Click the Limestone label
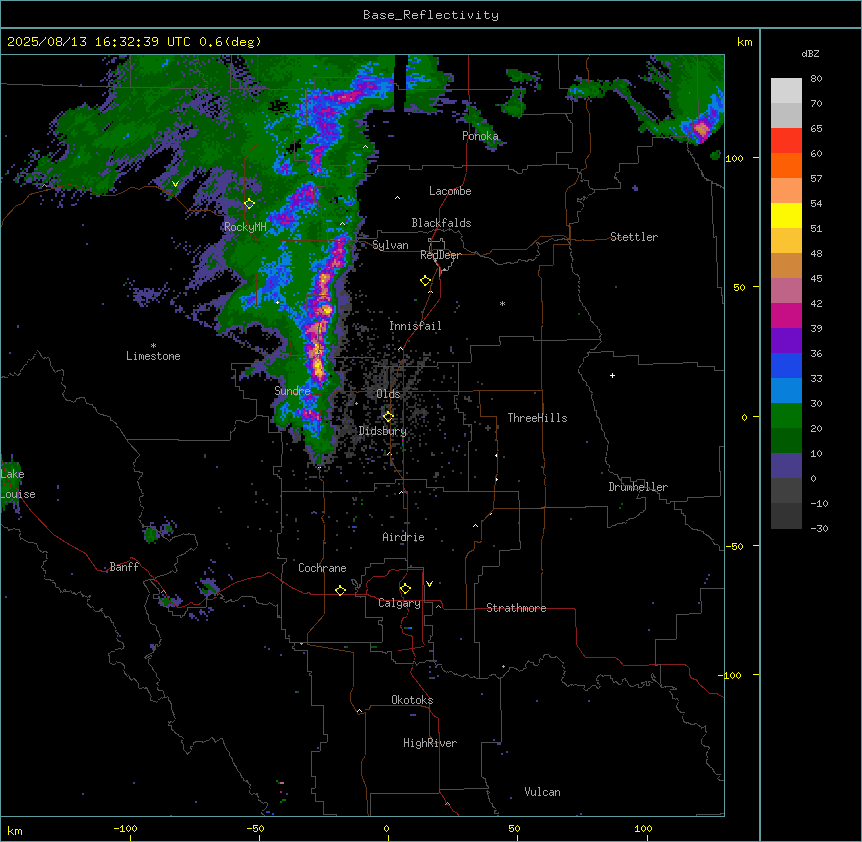Screen dimensions: 862x842 point(153,356)
